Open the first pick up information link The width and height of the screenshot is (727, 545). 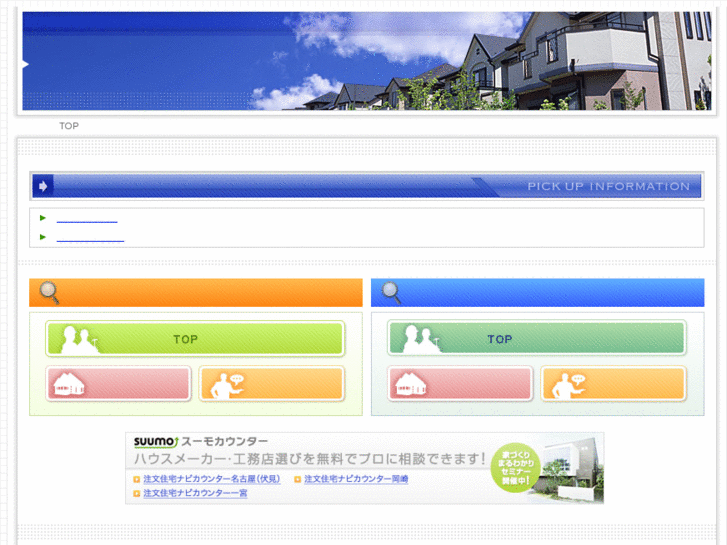[87, 219]
